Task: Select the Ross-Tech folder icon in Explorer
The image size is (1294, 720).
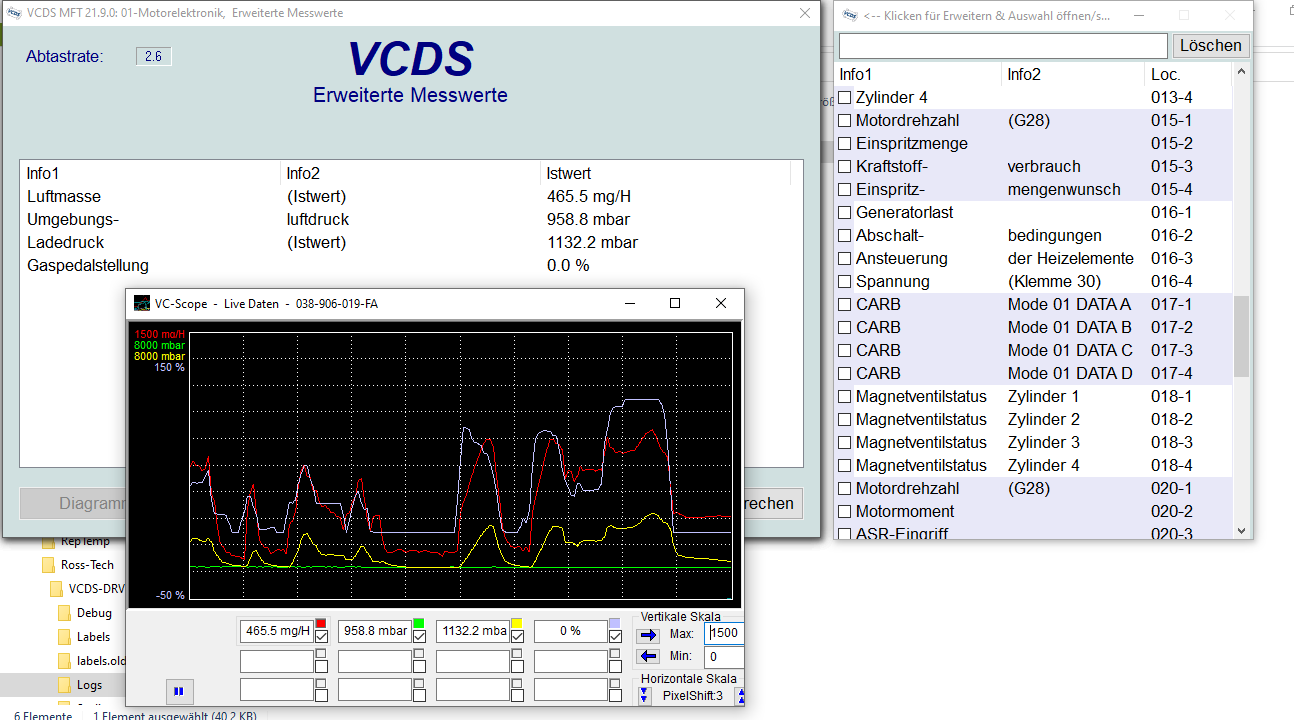Action: [x=48, y=565]
